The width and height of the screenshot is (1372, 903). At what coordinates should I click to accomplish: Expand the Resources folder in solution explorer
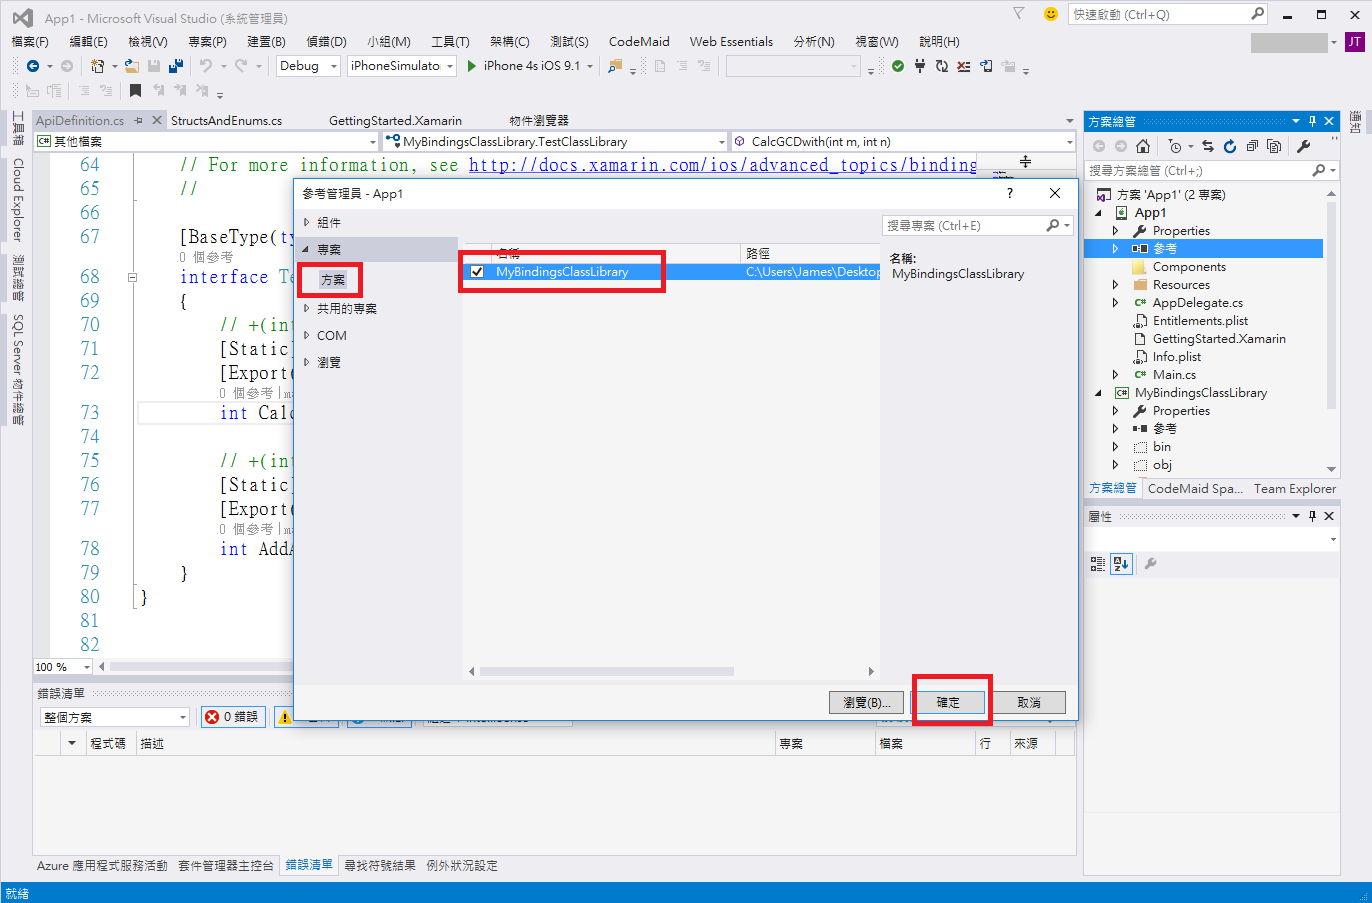click(1116, 285)
